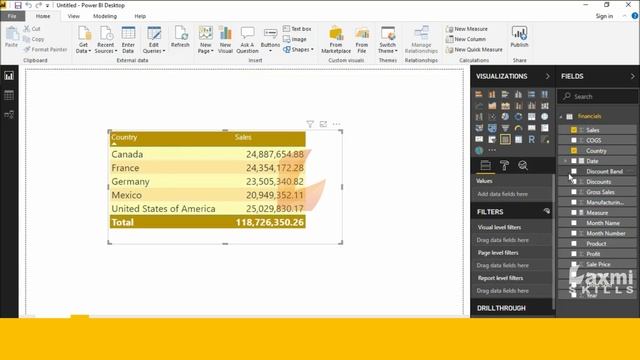
Task: Select the Clustered column chart visualization
Action: [518, 94]
